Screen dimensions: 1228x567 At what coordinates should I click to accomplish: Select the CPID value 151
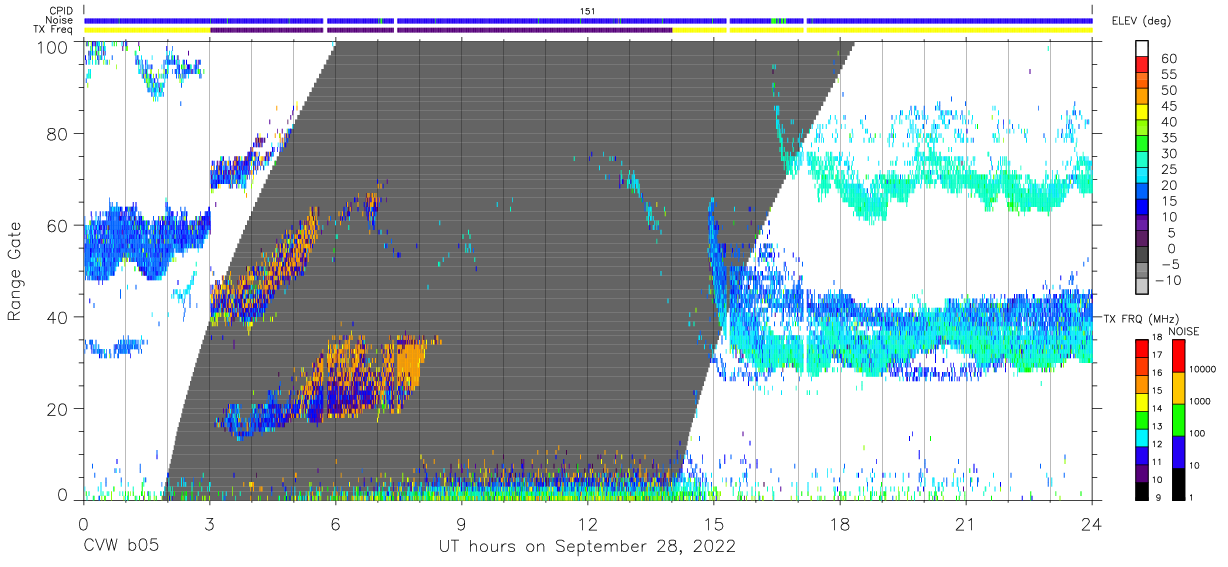tap(588, 10)
